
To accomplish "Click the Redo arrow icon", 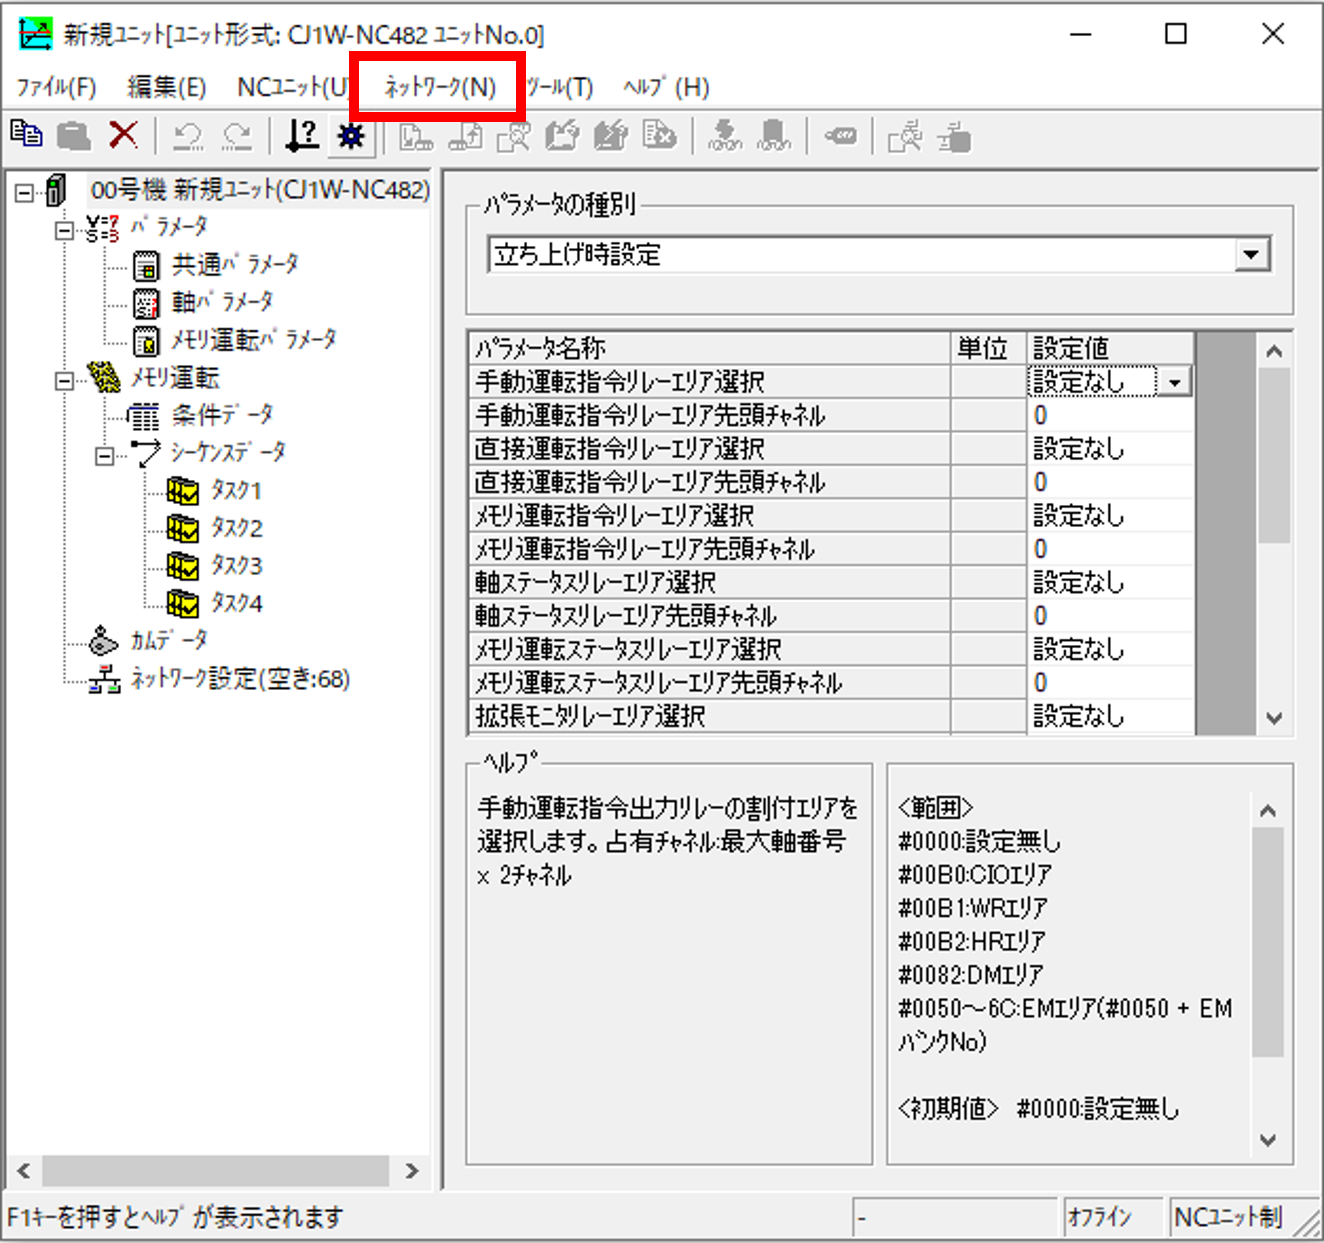I will (237, 134).
